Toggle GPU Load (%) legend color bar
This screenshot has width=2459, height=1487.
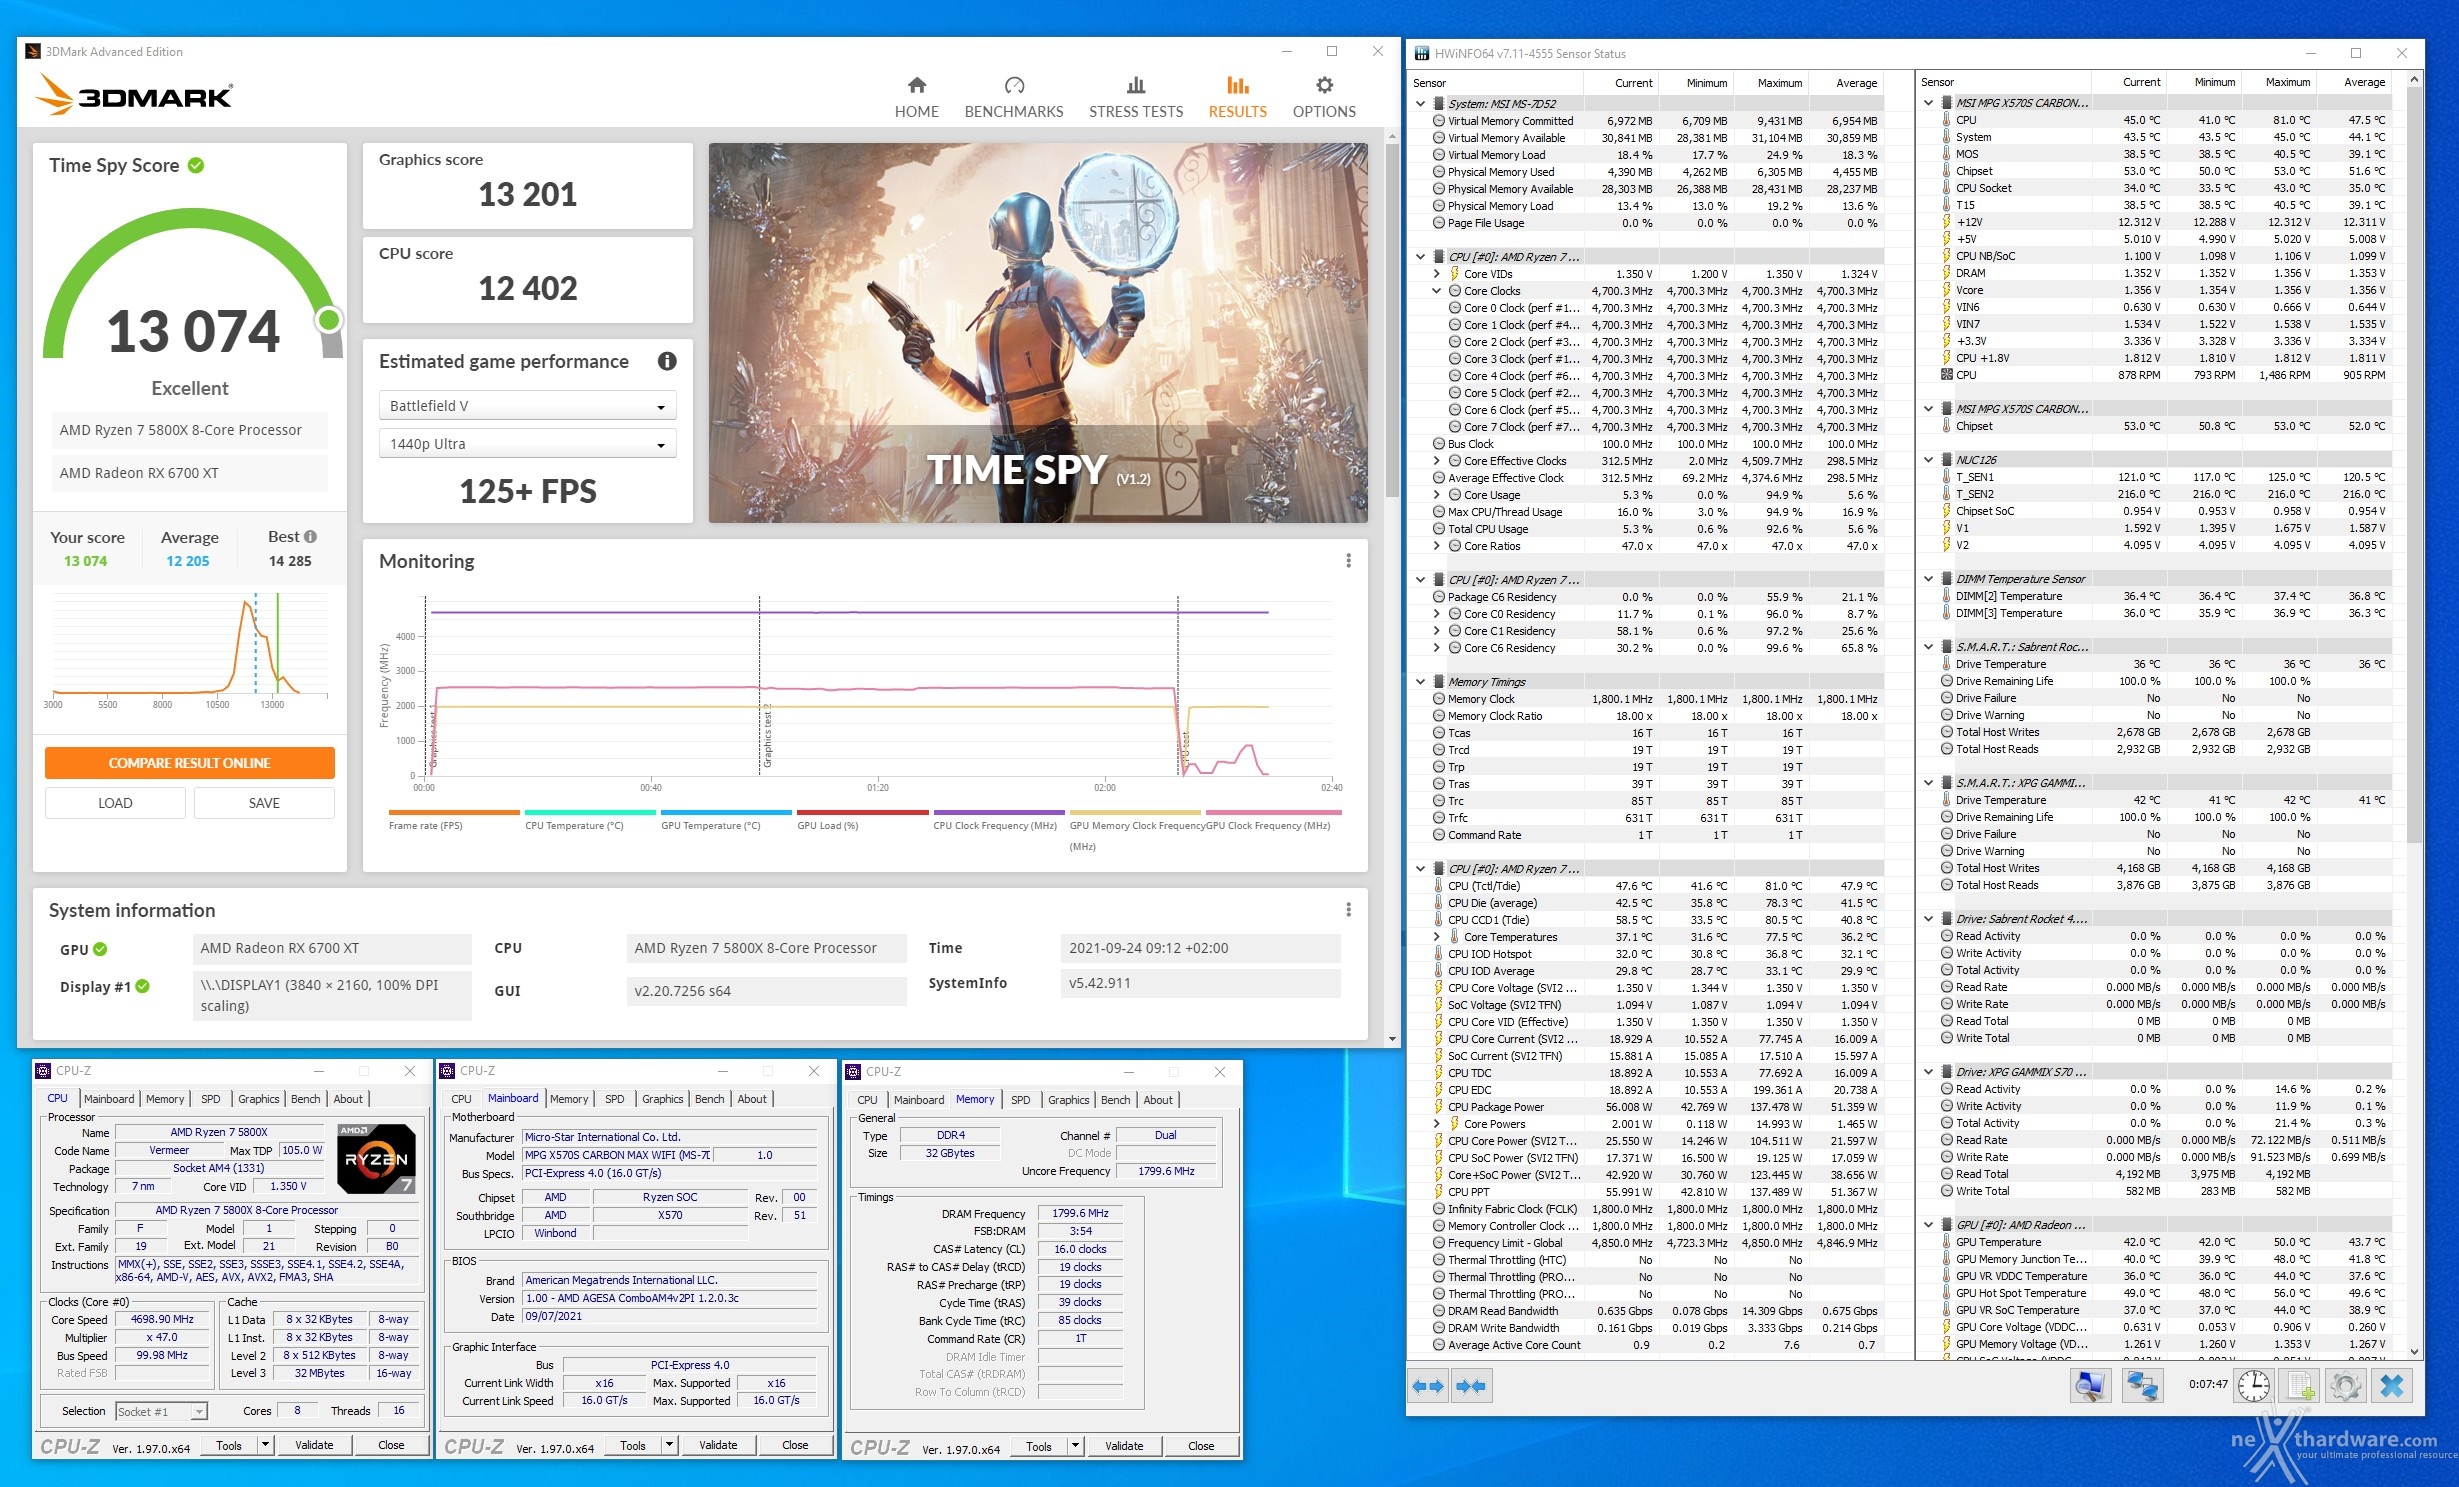tap(862, 812)
